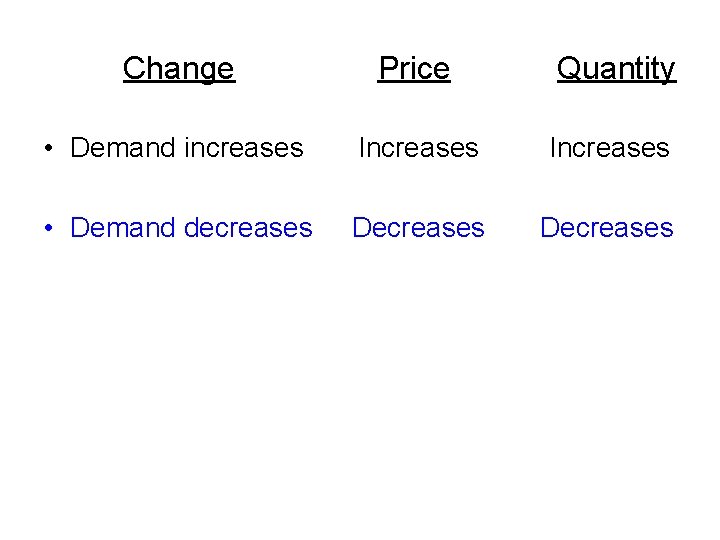The width and height of the screenshot is (720, 540).
Task: Click the letter P in Price heading
Action: click(x=388, y=68)
